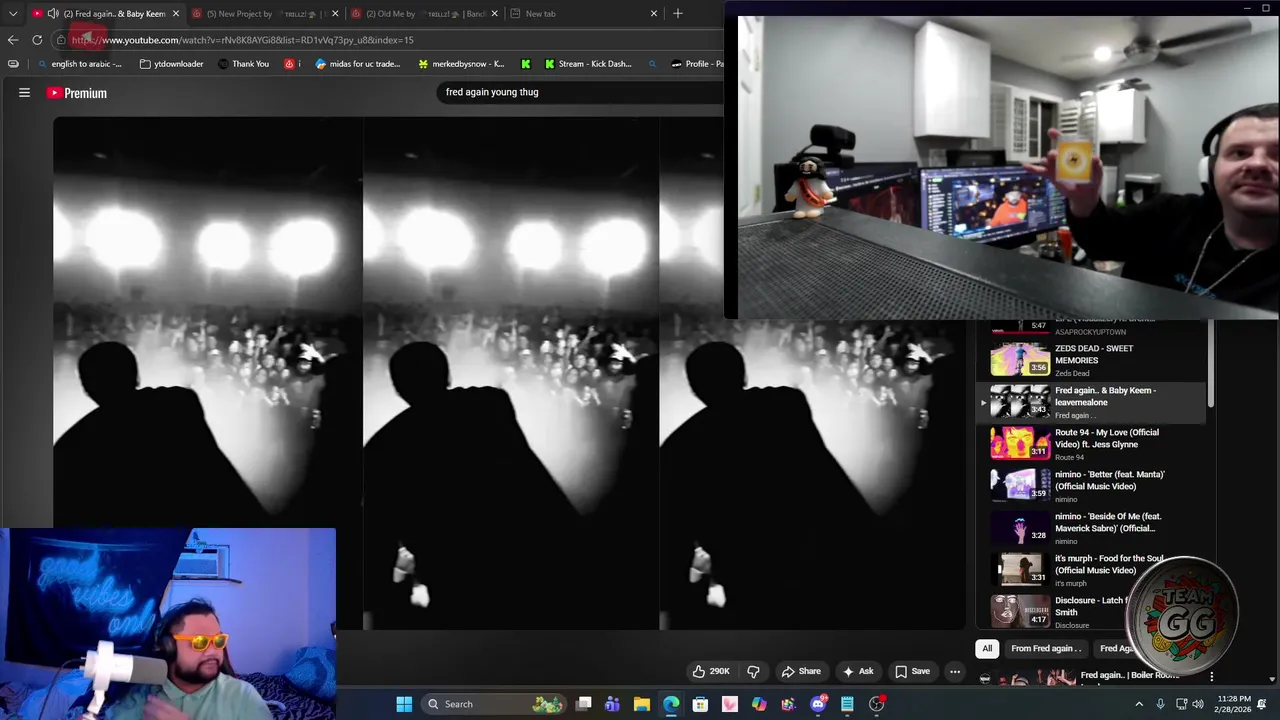
Task: Close the New tab tab
Action: tap(654, 14)
